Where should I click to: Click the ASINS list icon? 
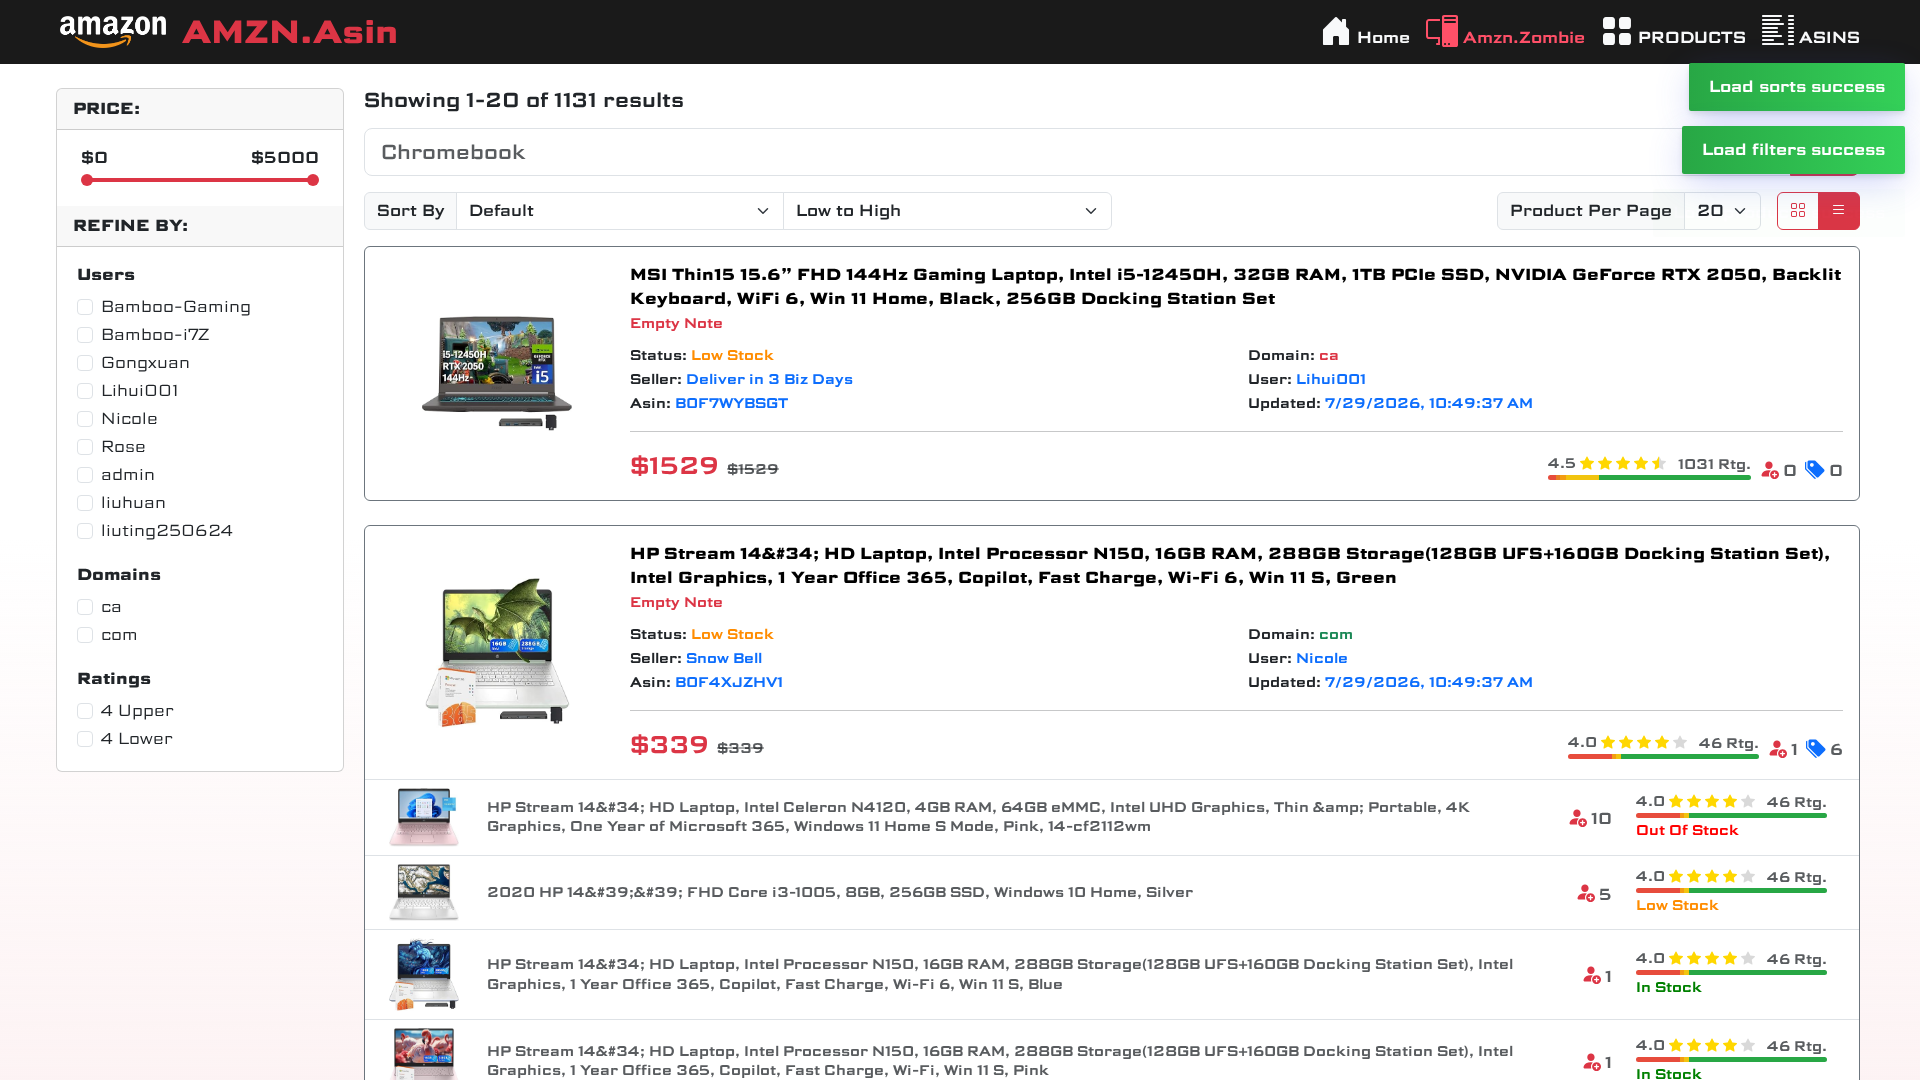[1778, 31]
